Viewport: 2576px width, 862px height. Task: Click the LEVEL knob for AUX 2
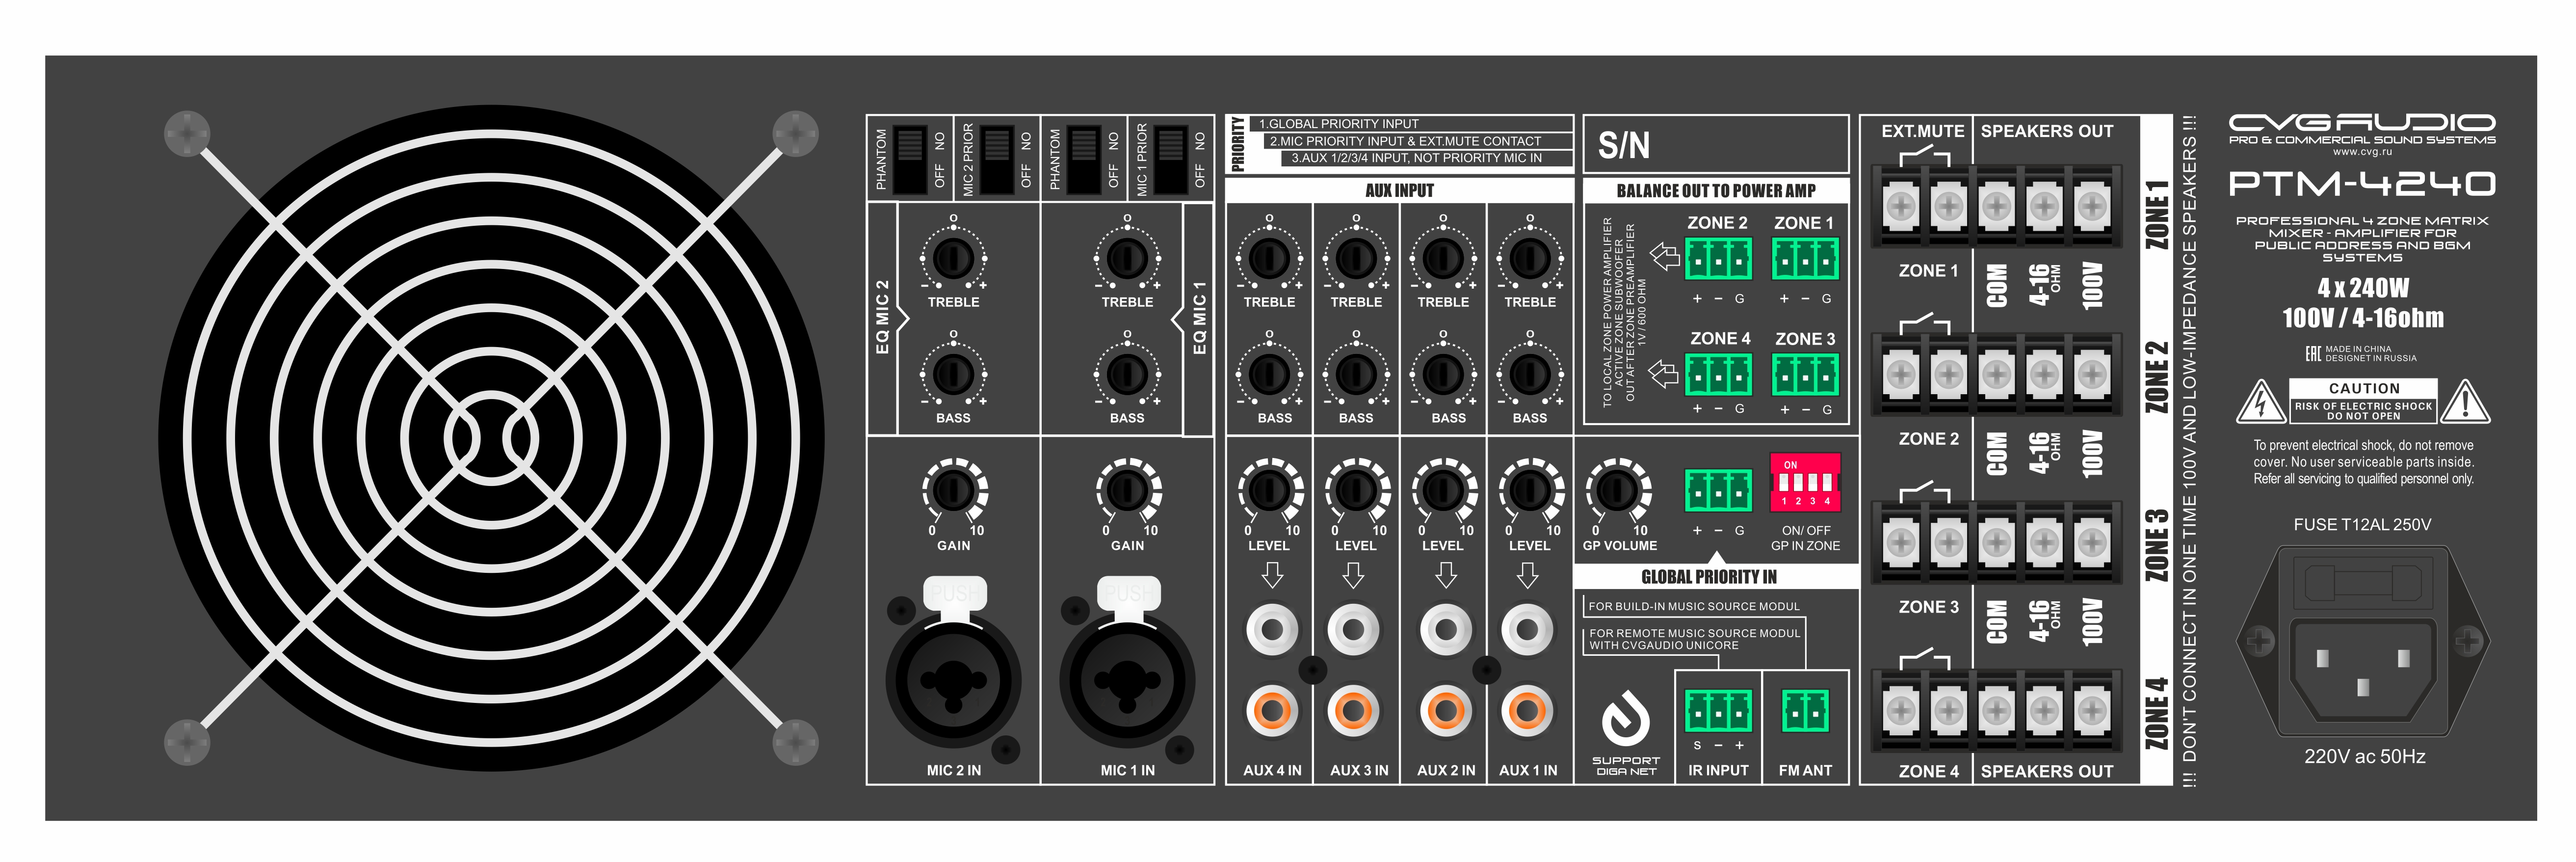1443,490
